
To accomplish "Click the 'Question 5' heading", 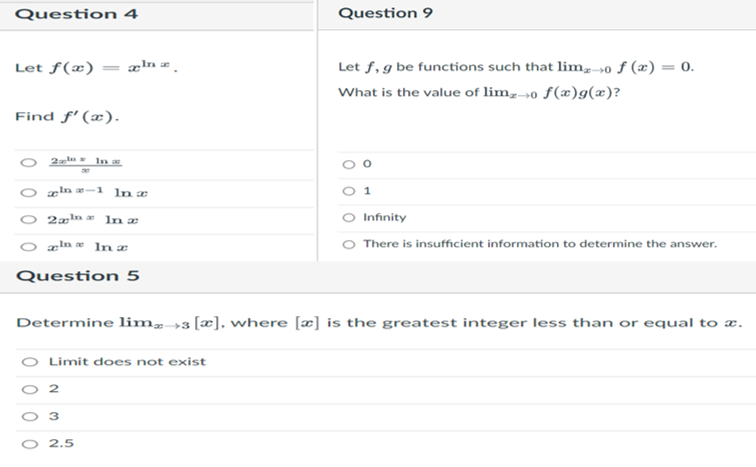I will click(x=77, y=275).
